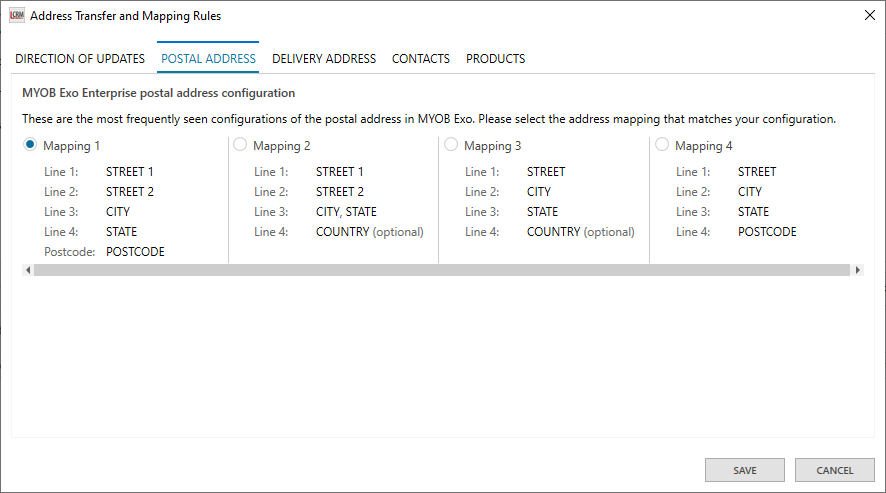Switch to the Products tab

495,59
